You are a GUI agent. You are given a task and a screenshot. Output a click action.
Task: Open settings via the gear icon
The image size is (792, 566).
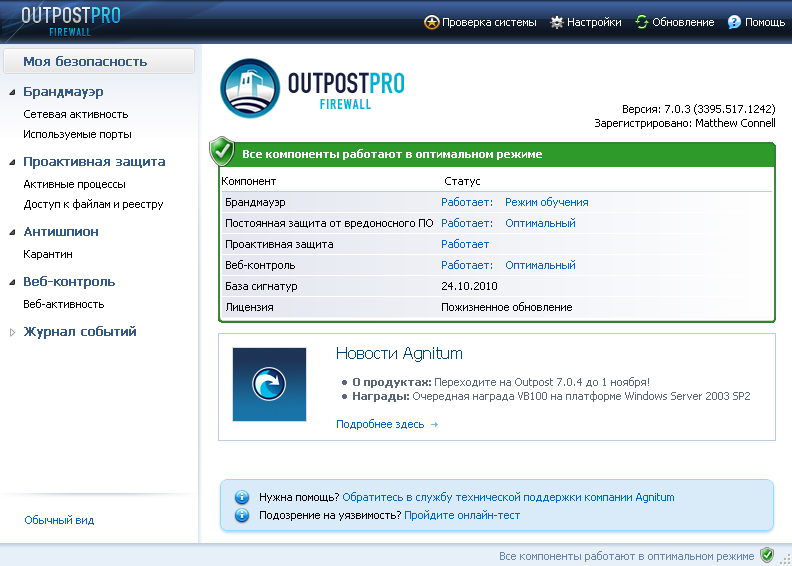point(557,22)
